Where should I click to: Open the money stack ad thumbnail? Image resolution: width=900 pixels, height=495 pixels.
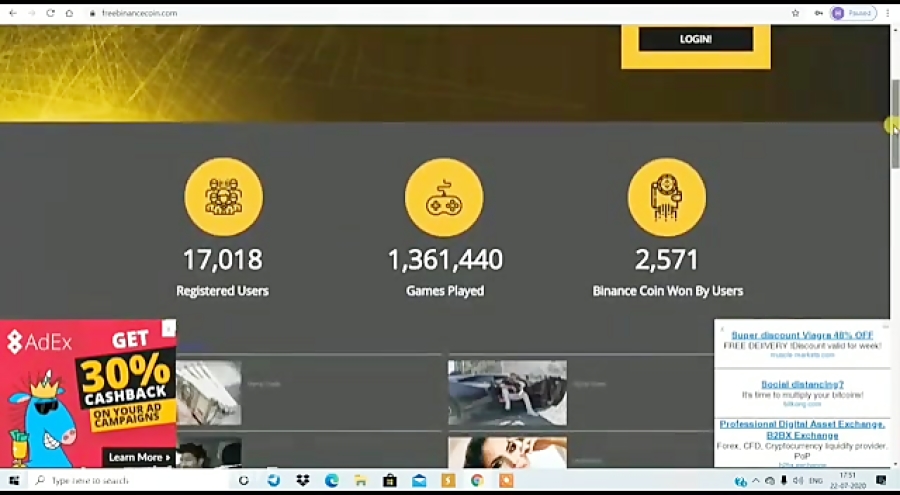pyautogui.click(x=209, y=393)
